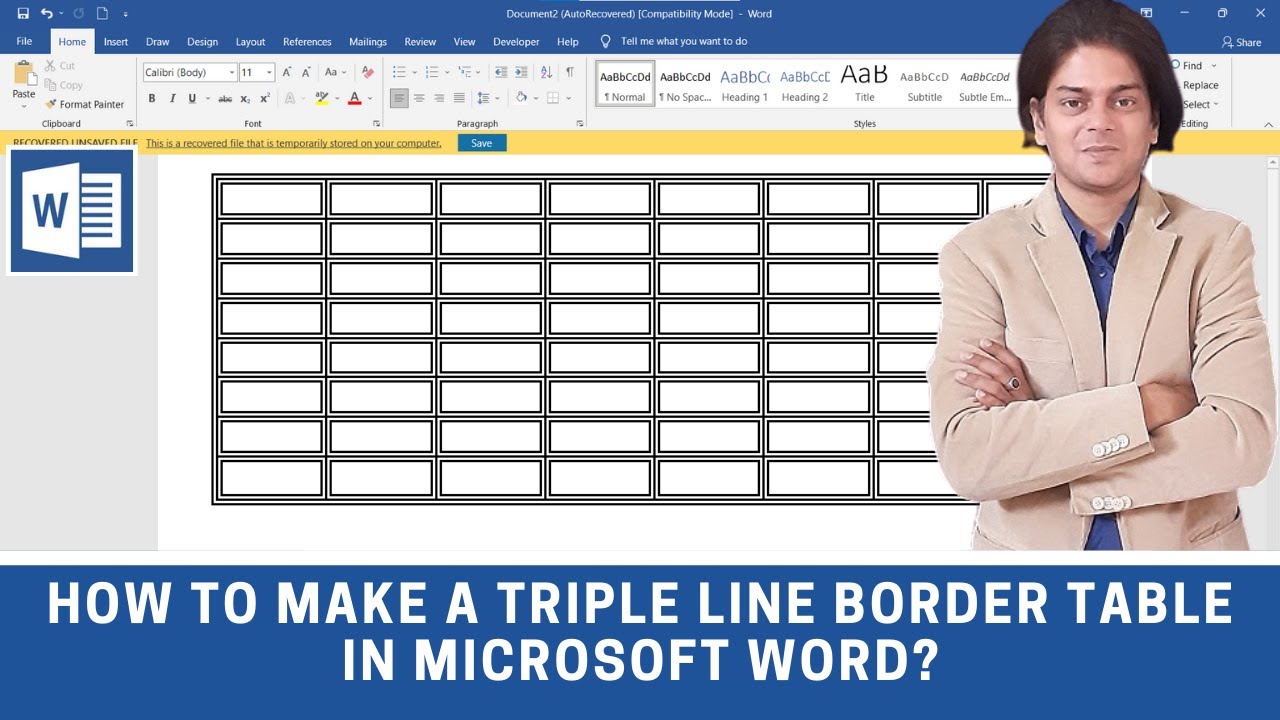
Task: Decrease font size with Shrink Font
Action: coord(305,72)
